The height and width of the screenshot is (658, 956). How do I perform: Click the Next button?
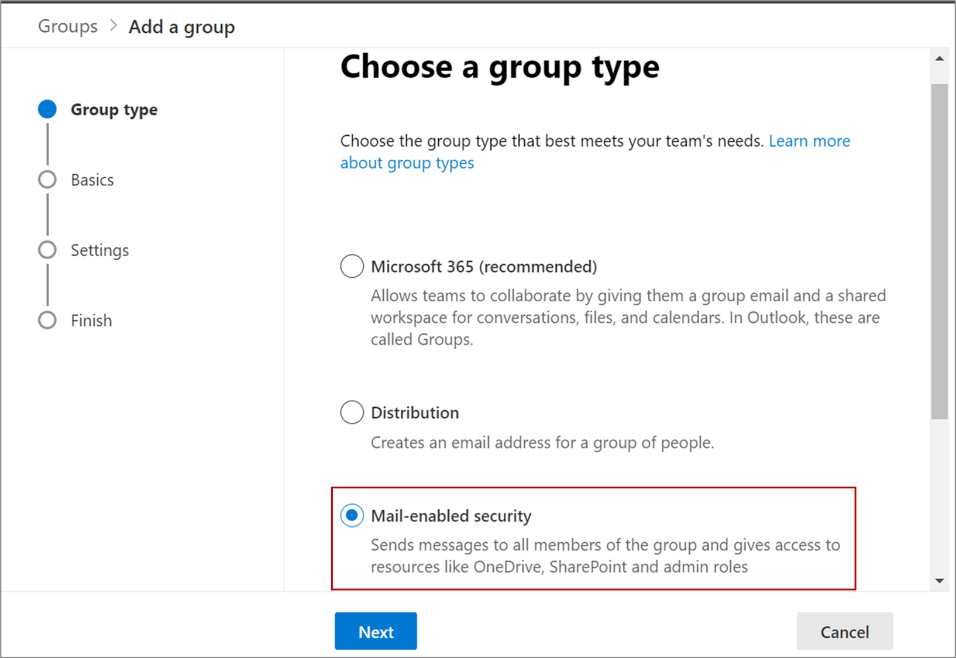(x=375, y=631)
